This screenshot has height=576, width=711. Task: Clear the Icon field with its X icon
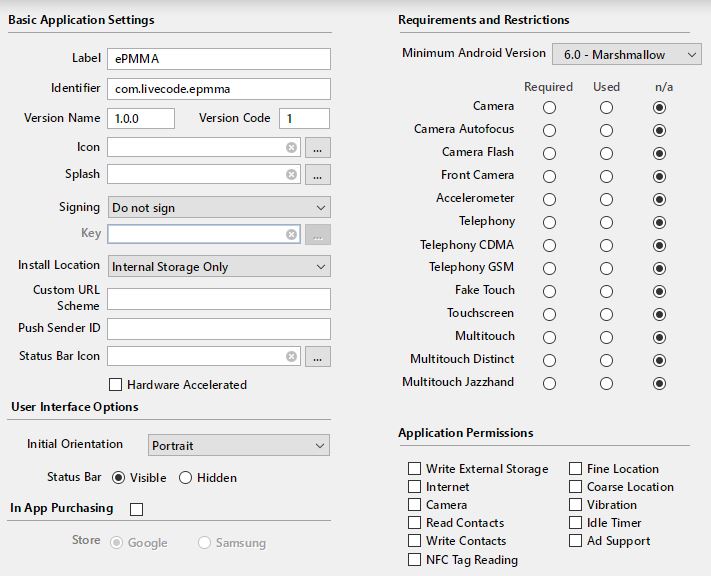(x=291, y=147)
